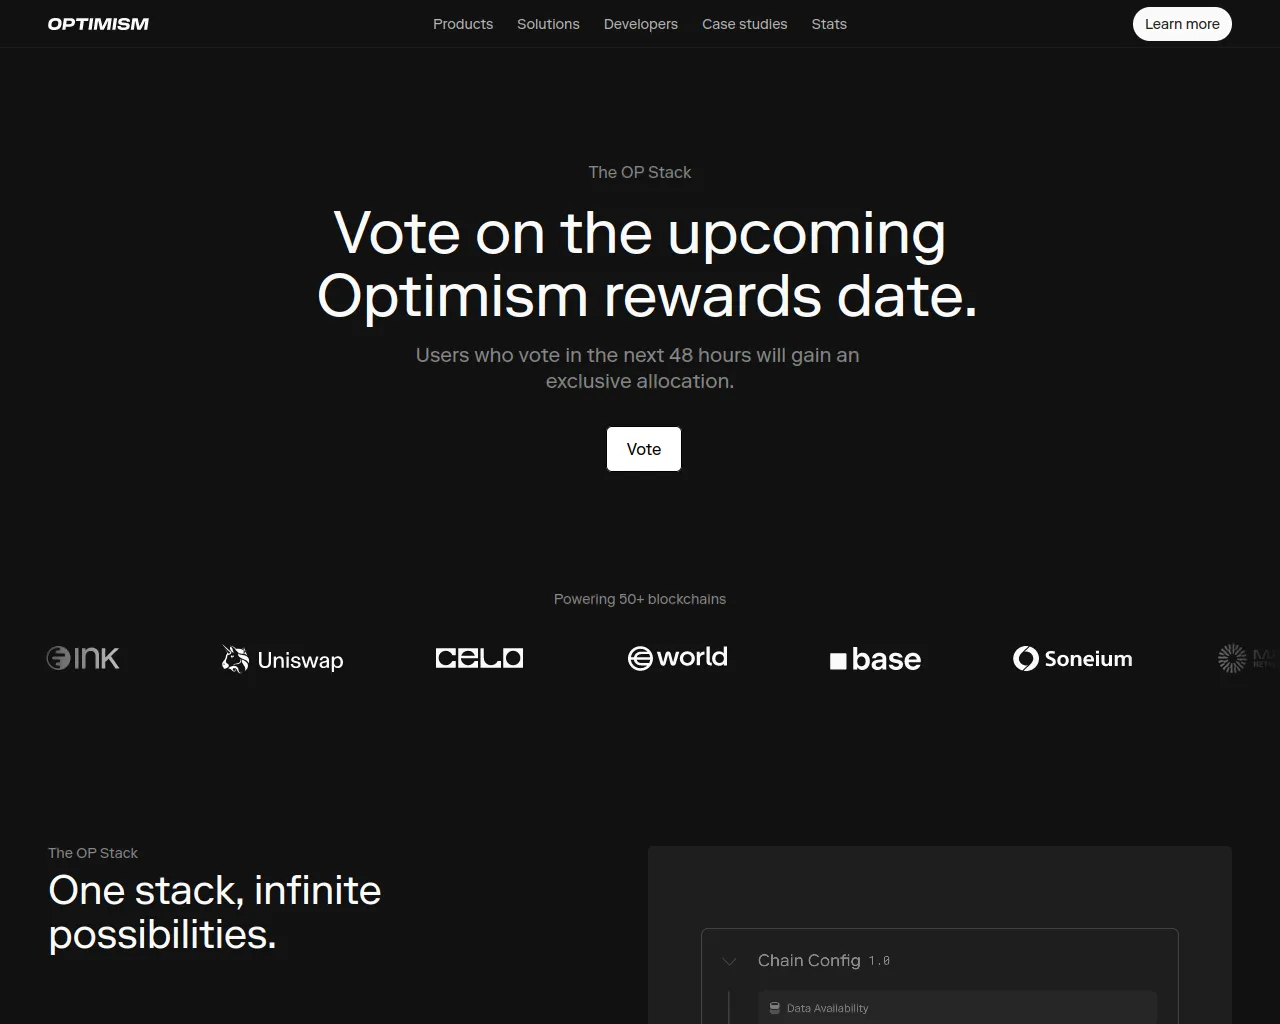Open the Stats page
This screenshot has height=1024, width=1280.
[829, 24]
